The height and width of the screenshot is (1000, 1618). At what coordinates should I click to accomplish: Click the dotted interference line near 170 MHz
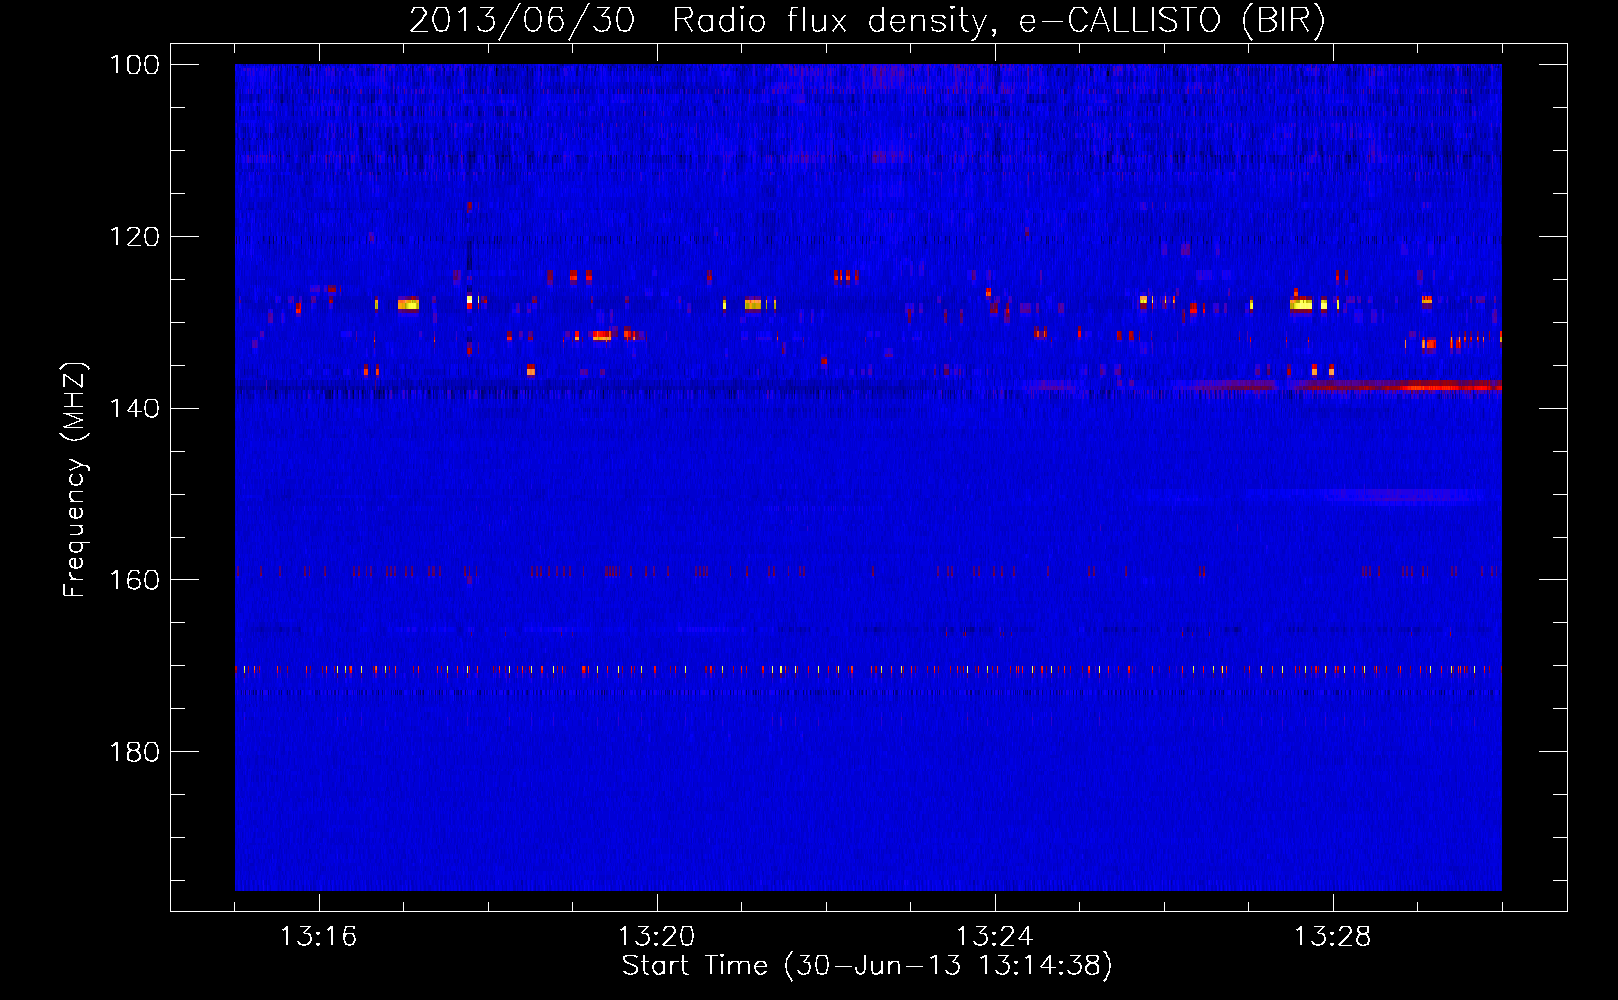pos(868,670)
